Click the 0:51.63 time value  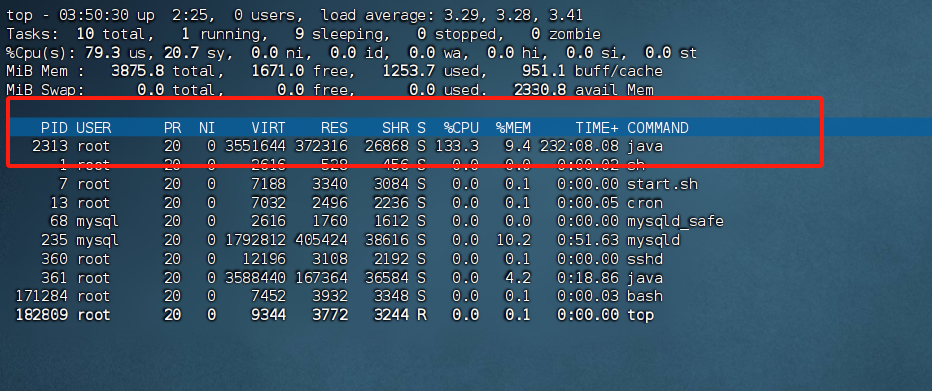[588, 241]
